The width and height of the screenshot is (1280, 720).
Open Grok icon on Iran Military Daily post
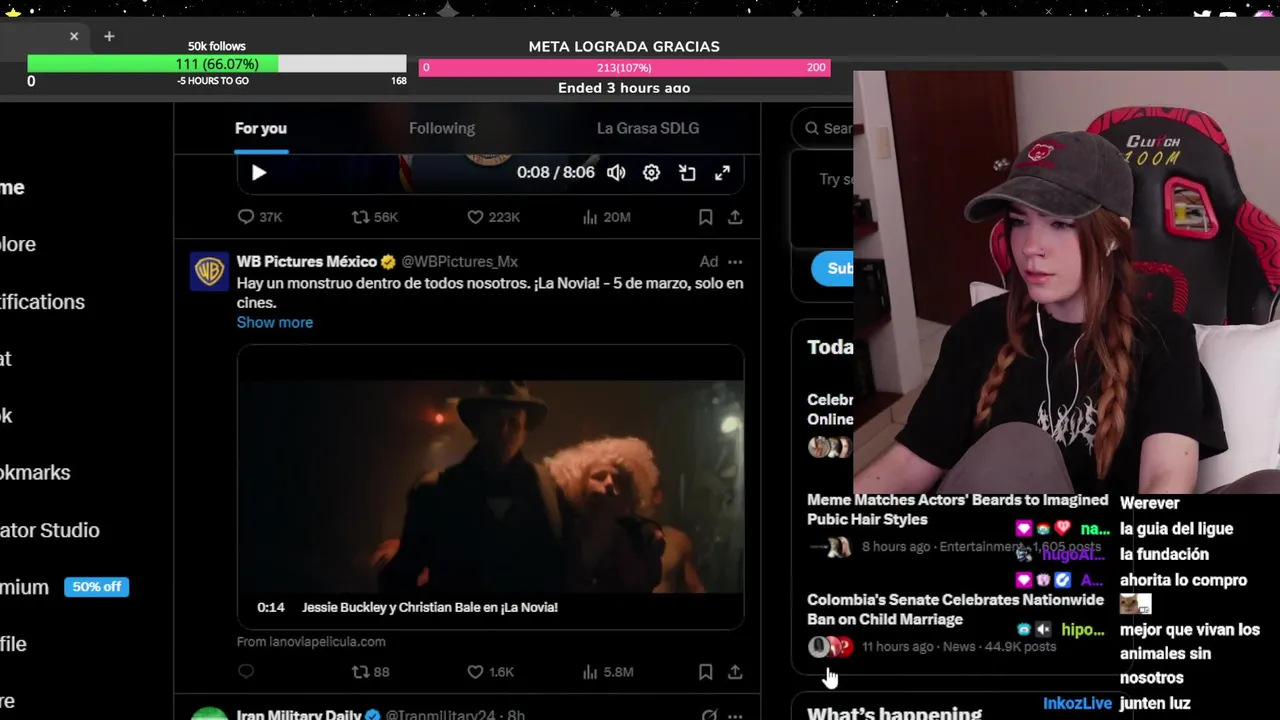click(709, 715)
